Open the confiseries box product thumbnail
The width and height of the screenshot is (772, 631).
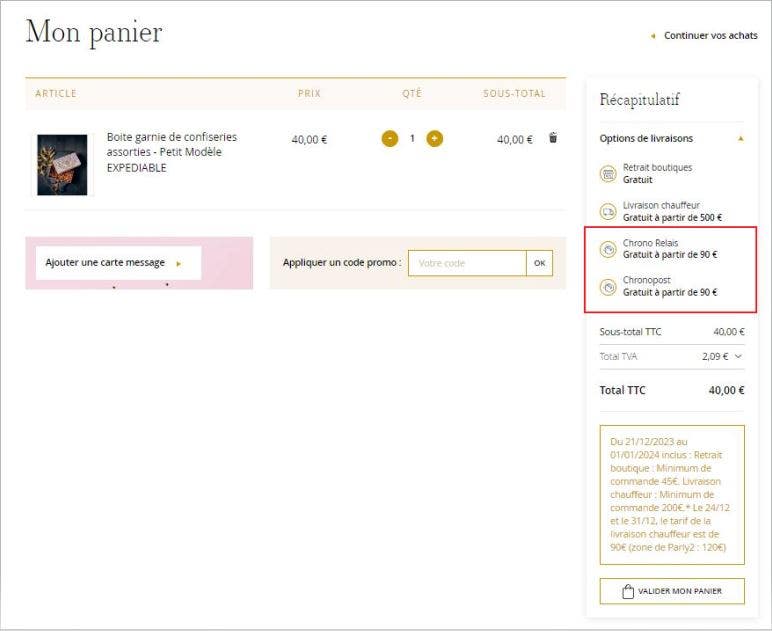(62, 165)
